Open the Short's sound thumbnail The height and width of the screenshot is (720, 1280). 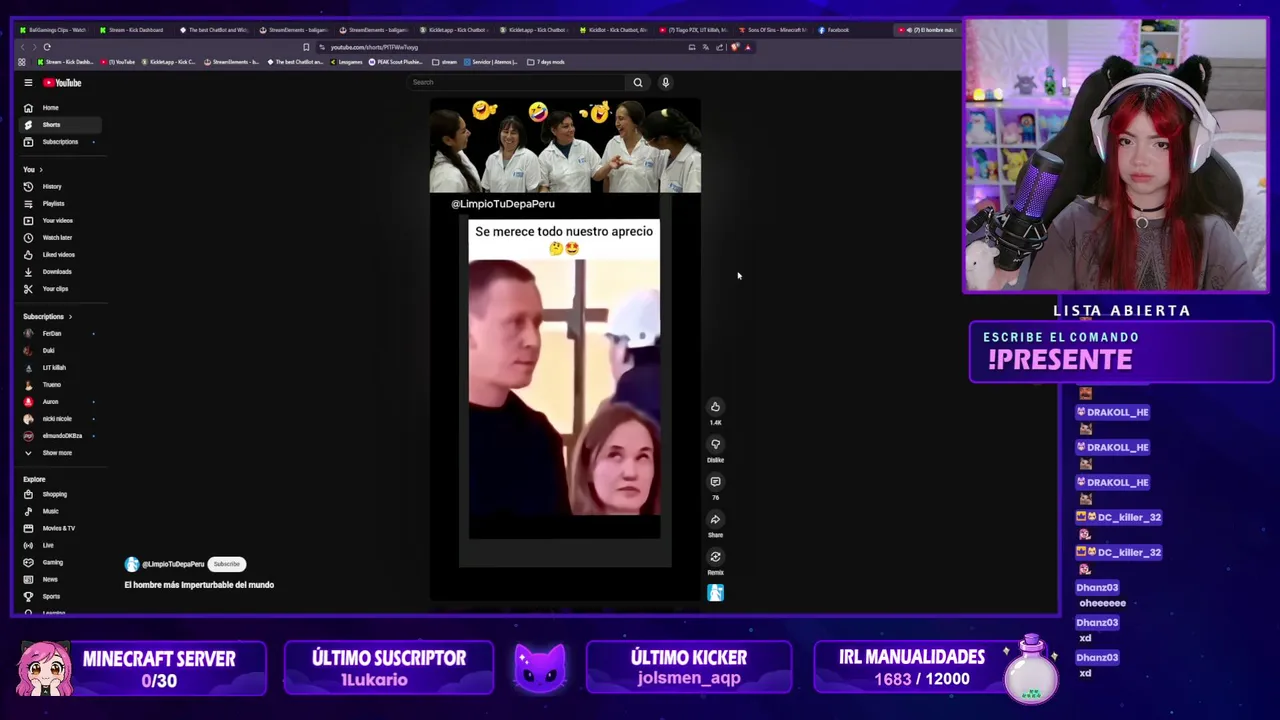pyautogui.click(x=715, y=593)
